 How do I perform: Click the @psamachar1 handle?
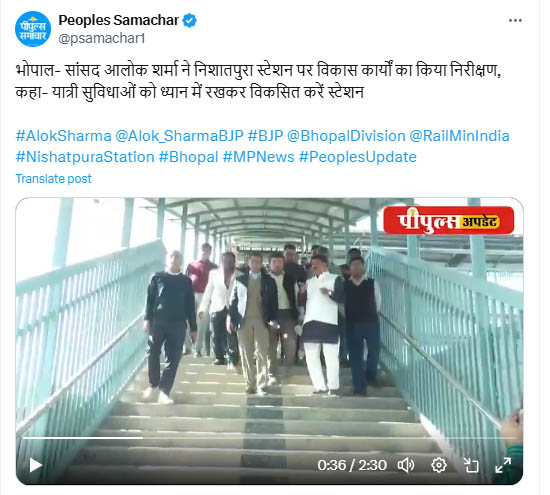(102, 38)
